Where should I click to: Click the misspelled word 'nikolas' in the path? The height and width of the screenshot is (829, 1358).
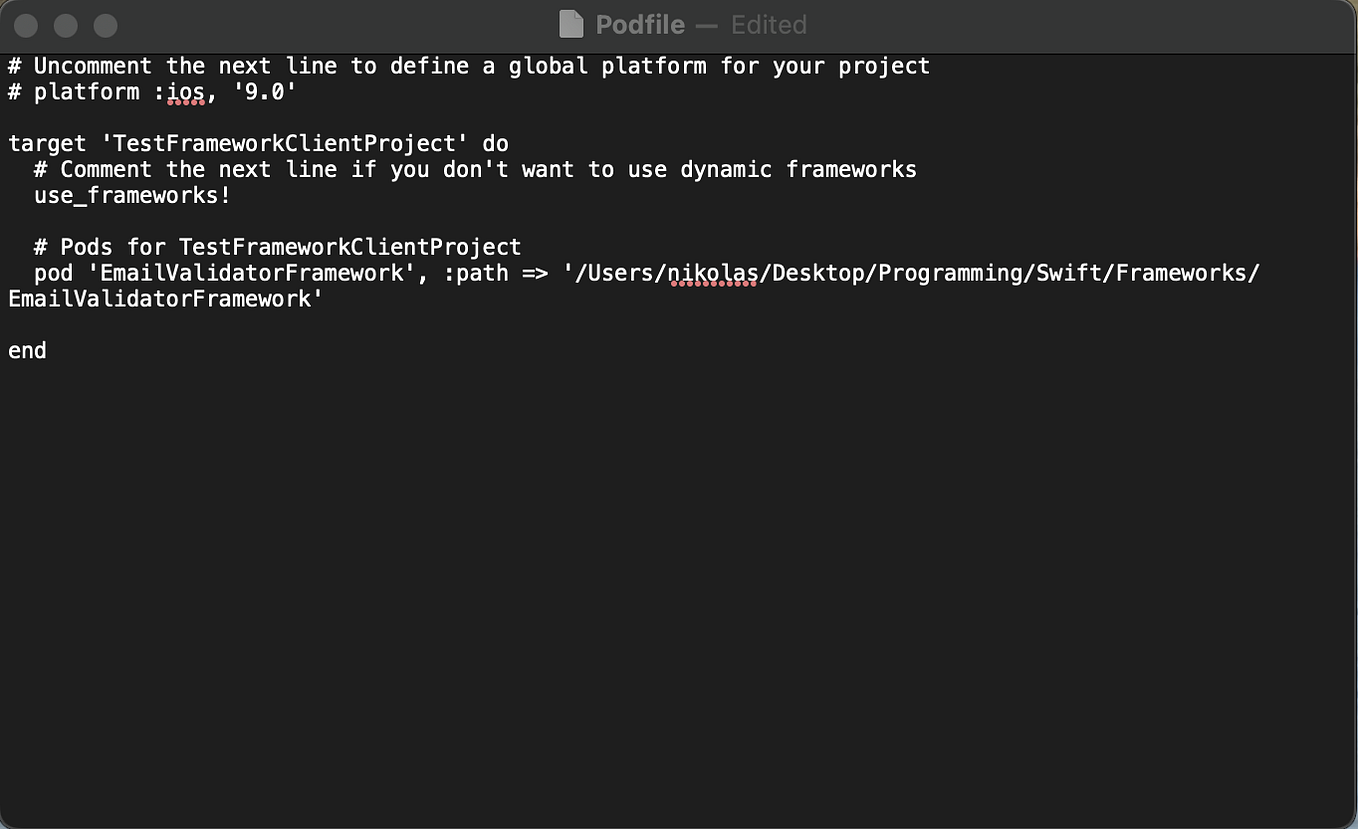pyautogui.click(x=714, y=272)
